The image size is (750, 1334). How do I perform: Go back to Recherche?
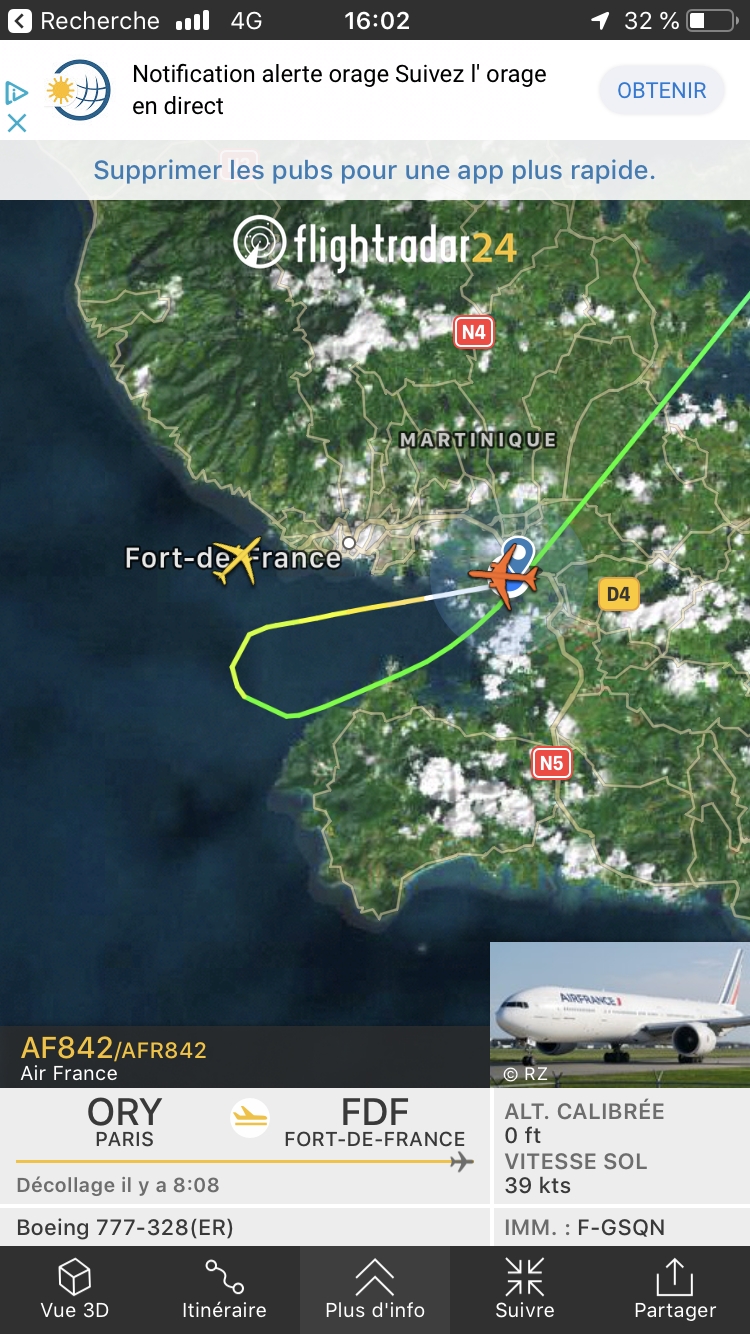click(84, 20)
